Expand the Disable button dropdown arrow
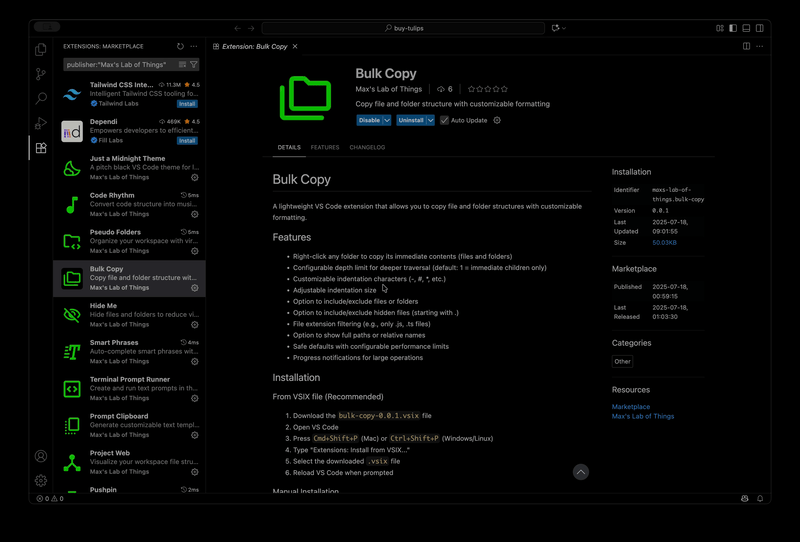This screenshot has width=800, height=542. (387, 120)
